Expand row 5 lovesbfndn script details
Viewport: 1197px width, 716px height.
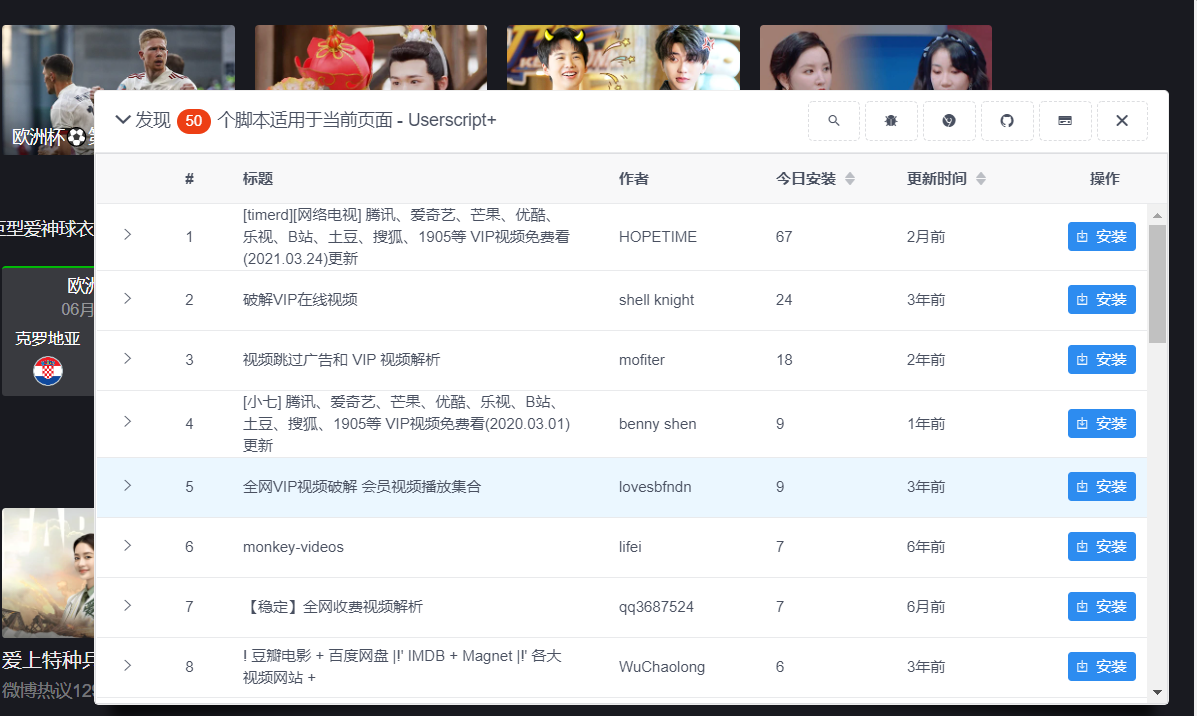coord(127,485)
